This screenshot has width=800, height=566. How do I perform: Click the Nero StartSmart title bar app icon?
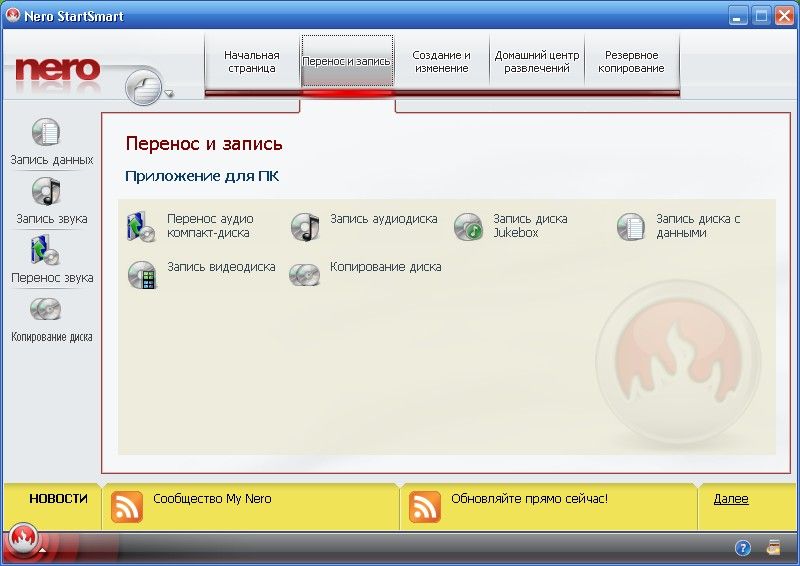(12, 15)
